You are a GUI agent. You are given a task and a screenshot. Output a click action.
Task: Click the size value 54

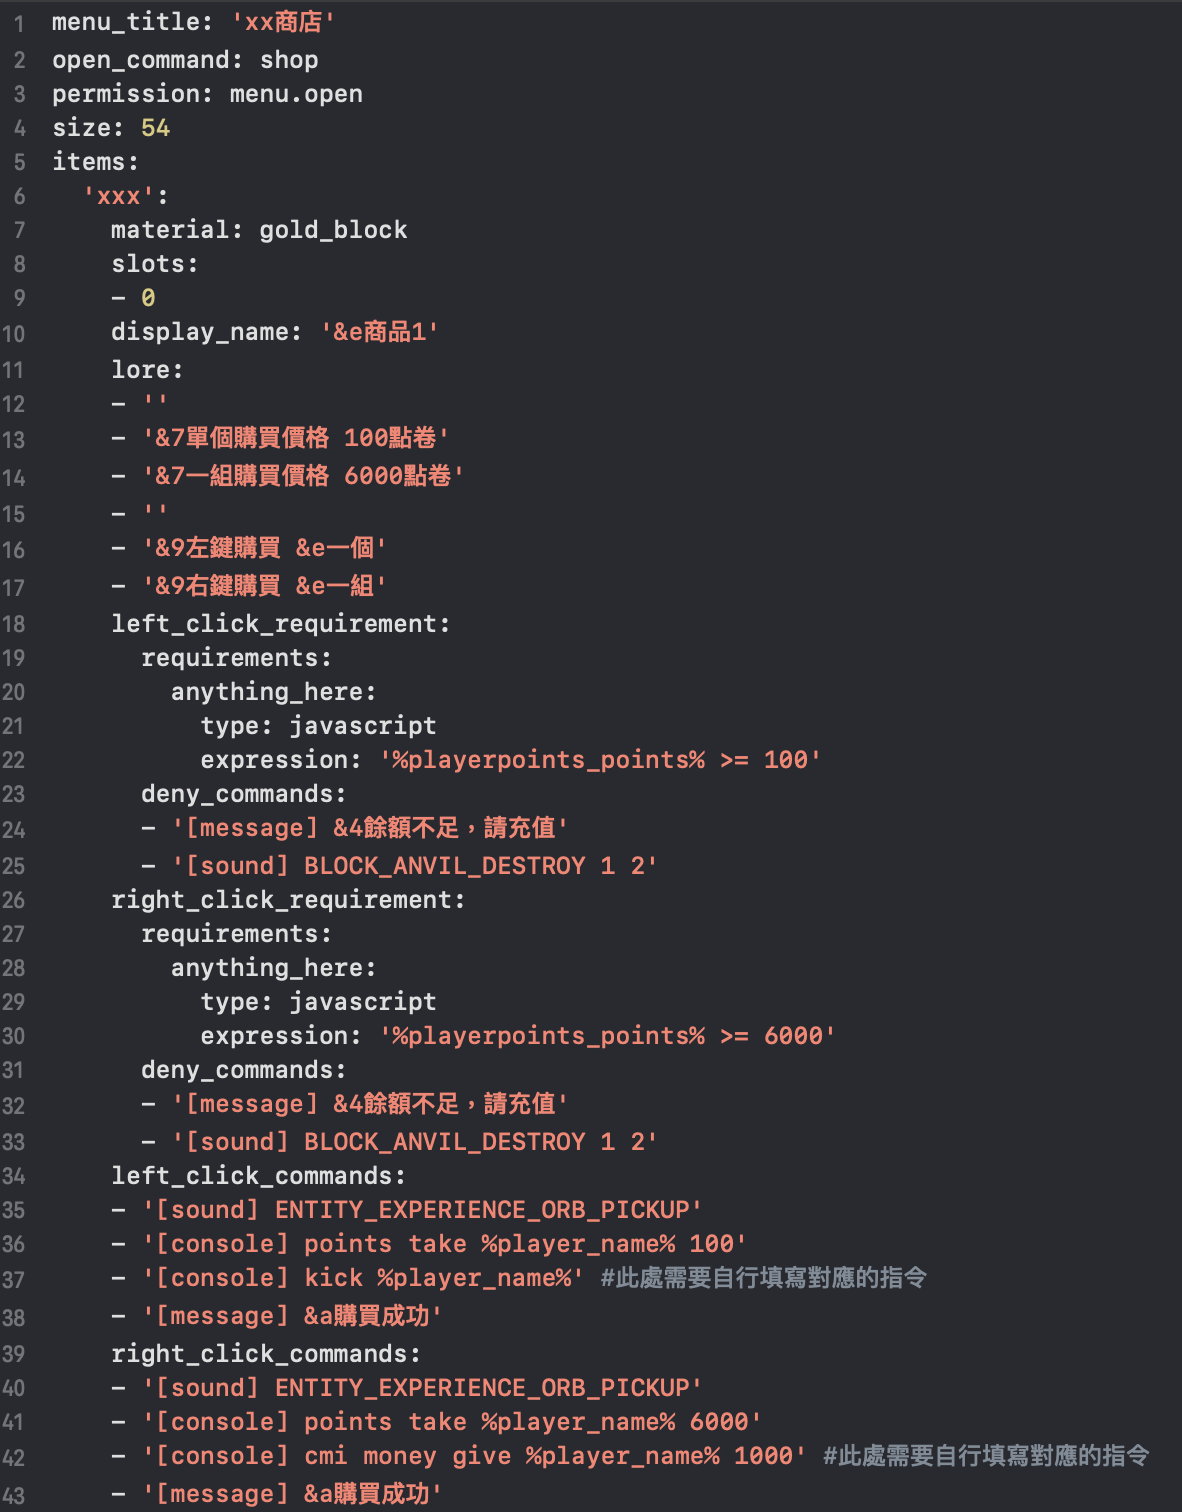155,128
